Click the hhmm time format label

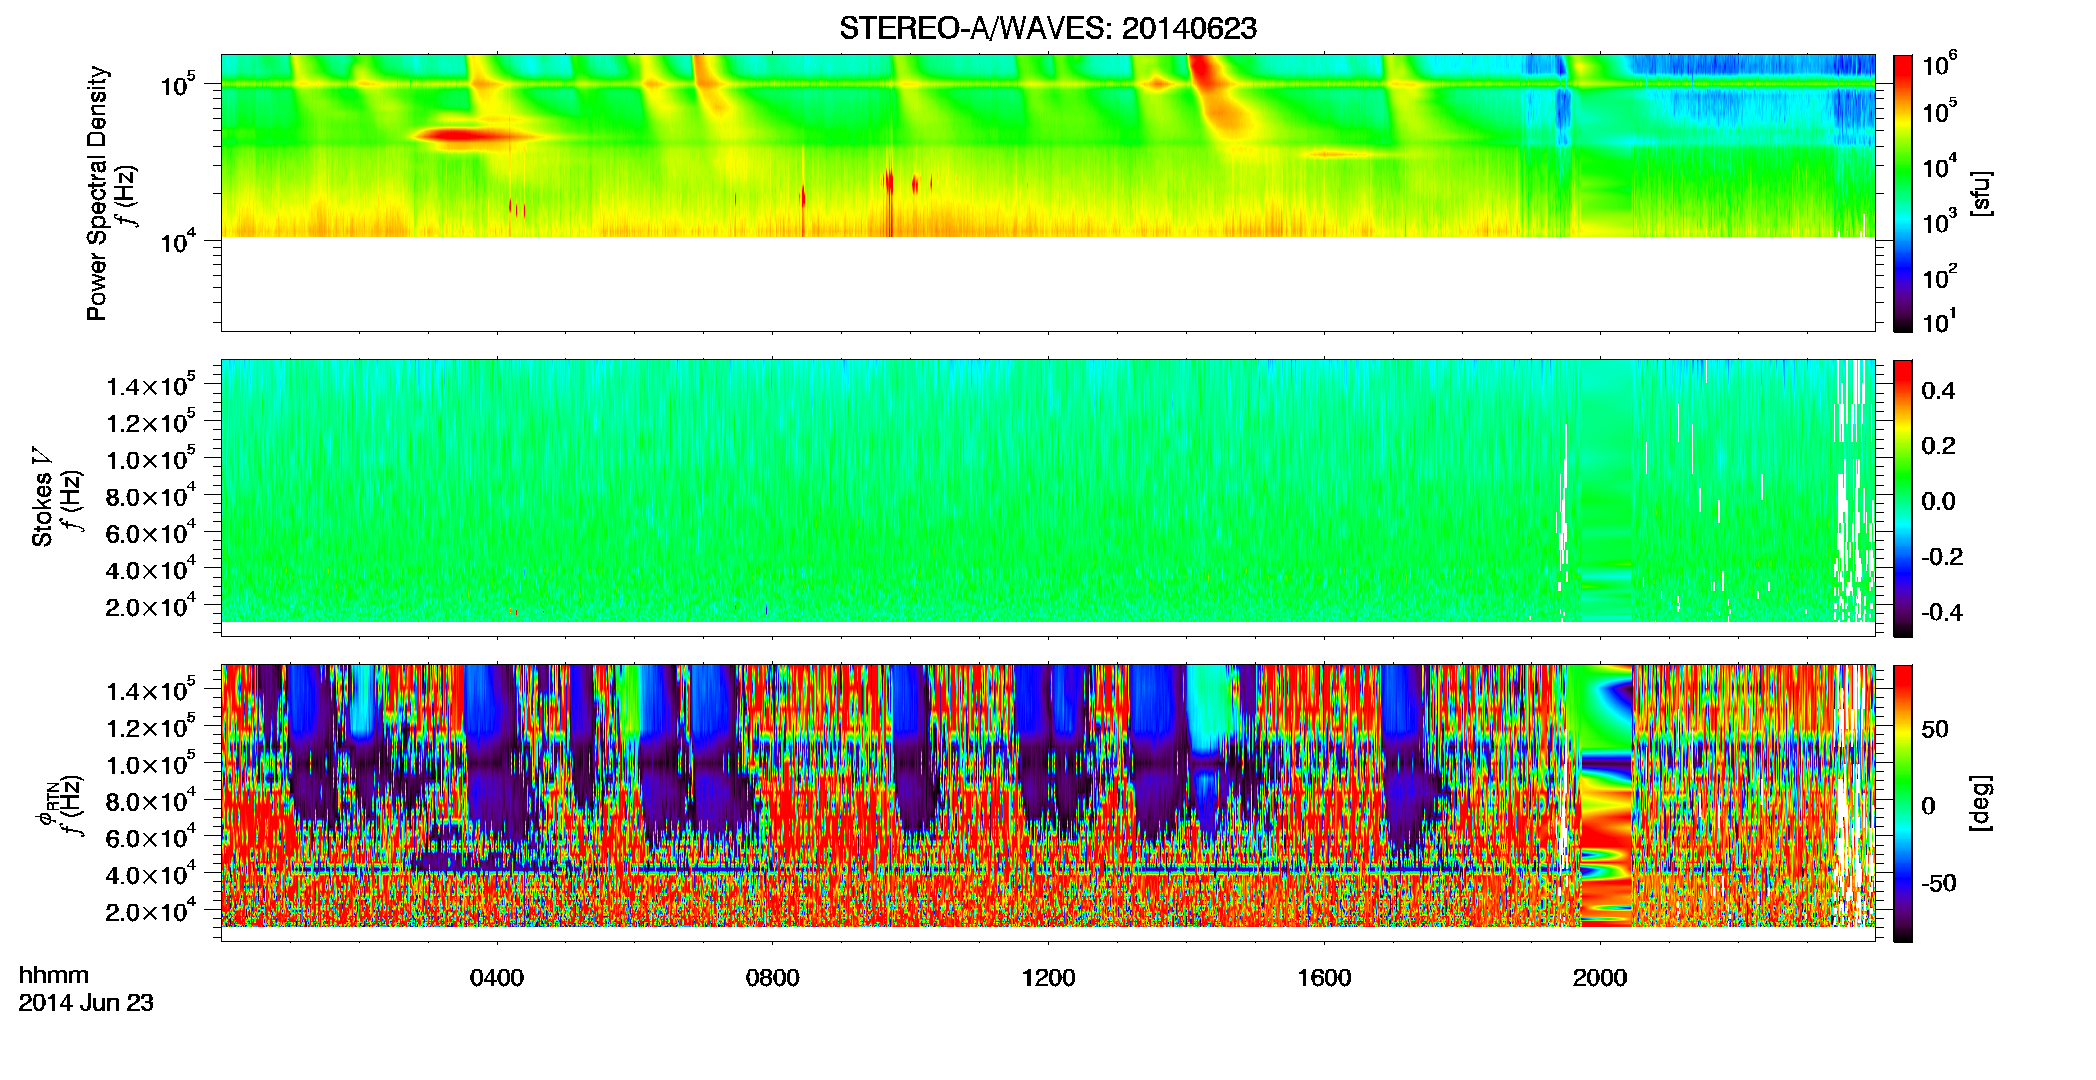point(54,975)
